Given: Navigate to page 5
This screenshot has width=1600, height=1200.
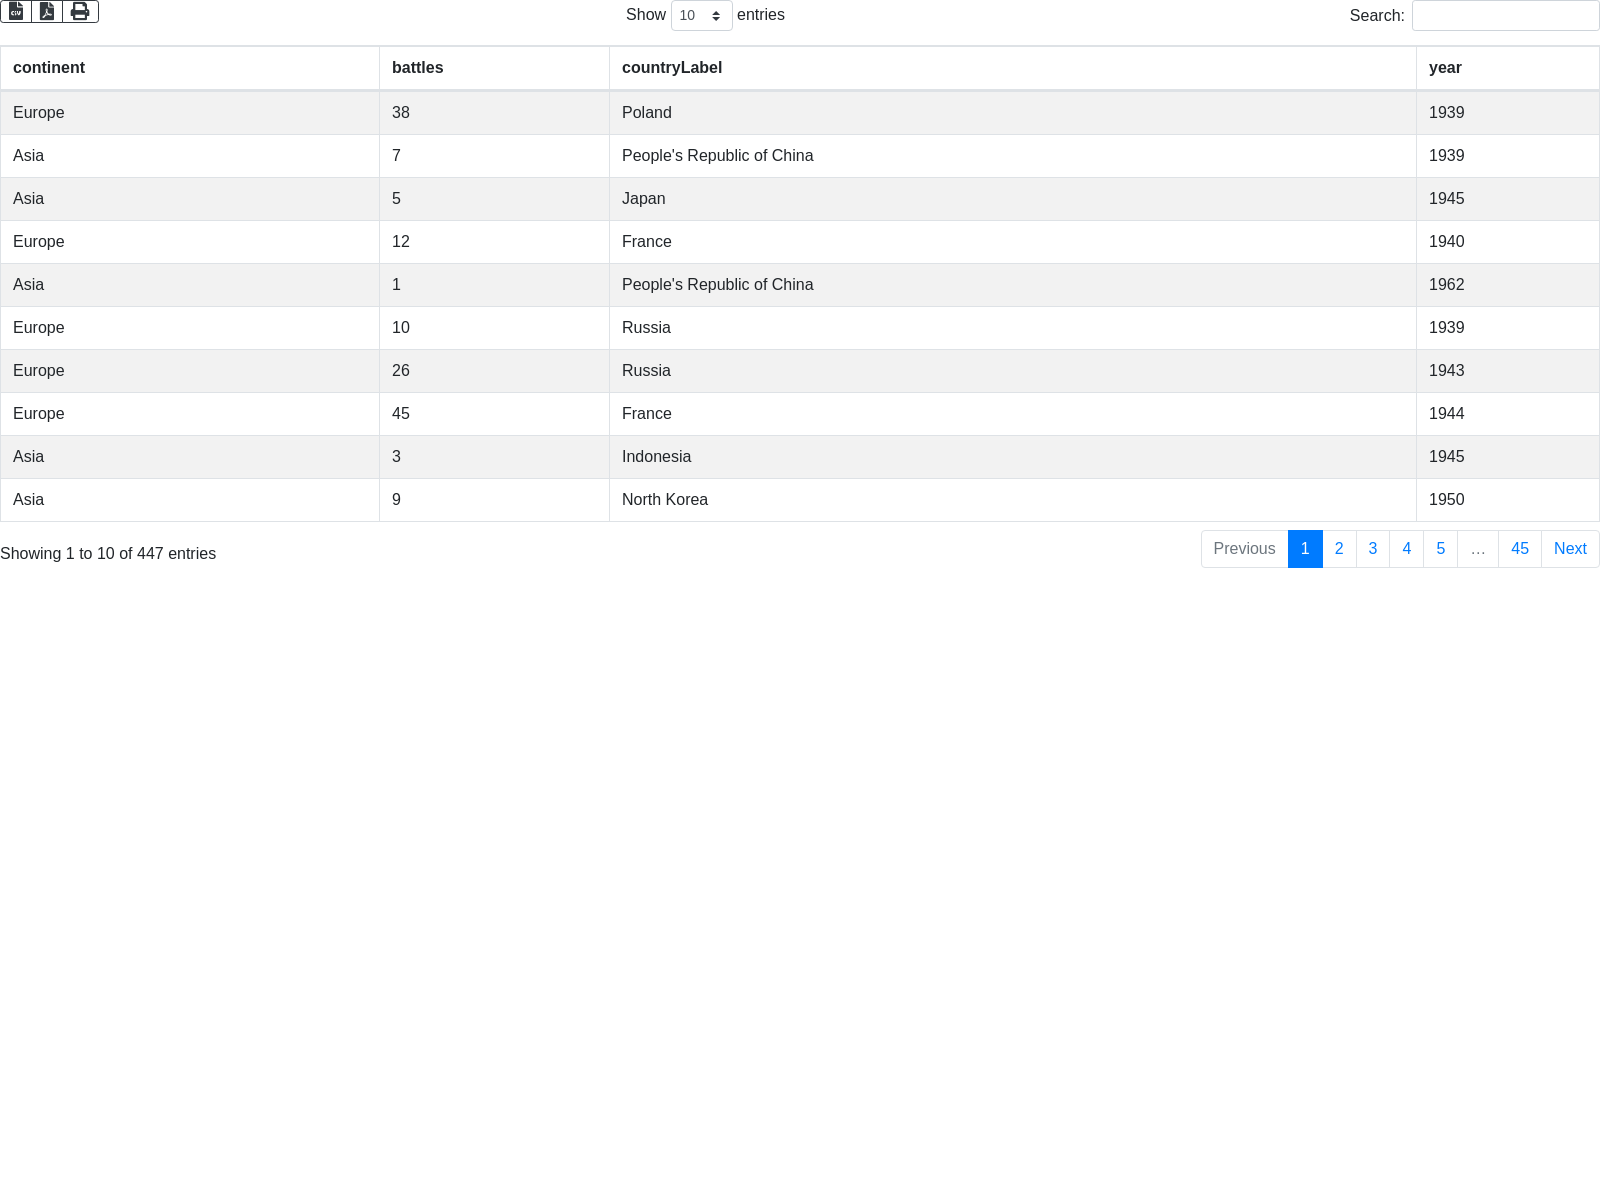Looking at the screenshot, I should 1440,549.
